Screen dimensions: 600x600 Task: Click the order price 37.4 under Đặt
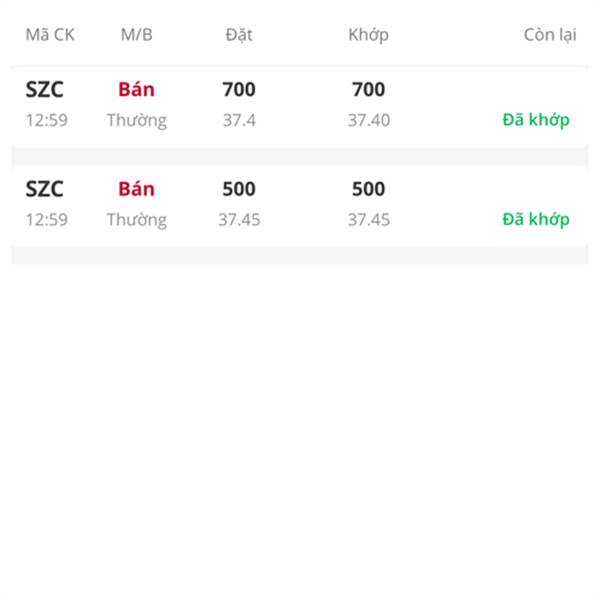pyautogui.click(x=239, y=121)
